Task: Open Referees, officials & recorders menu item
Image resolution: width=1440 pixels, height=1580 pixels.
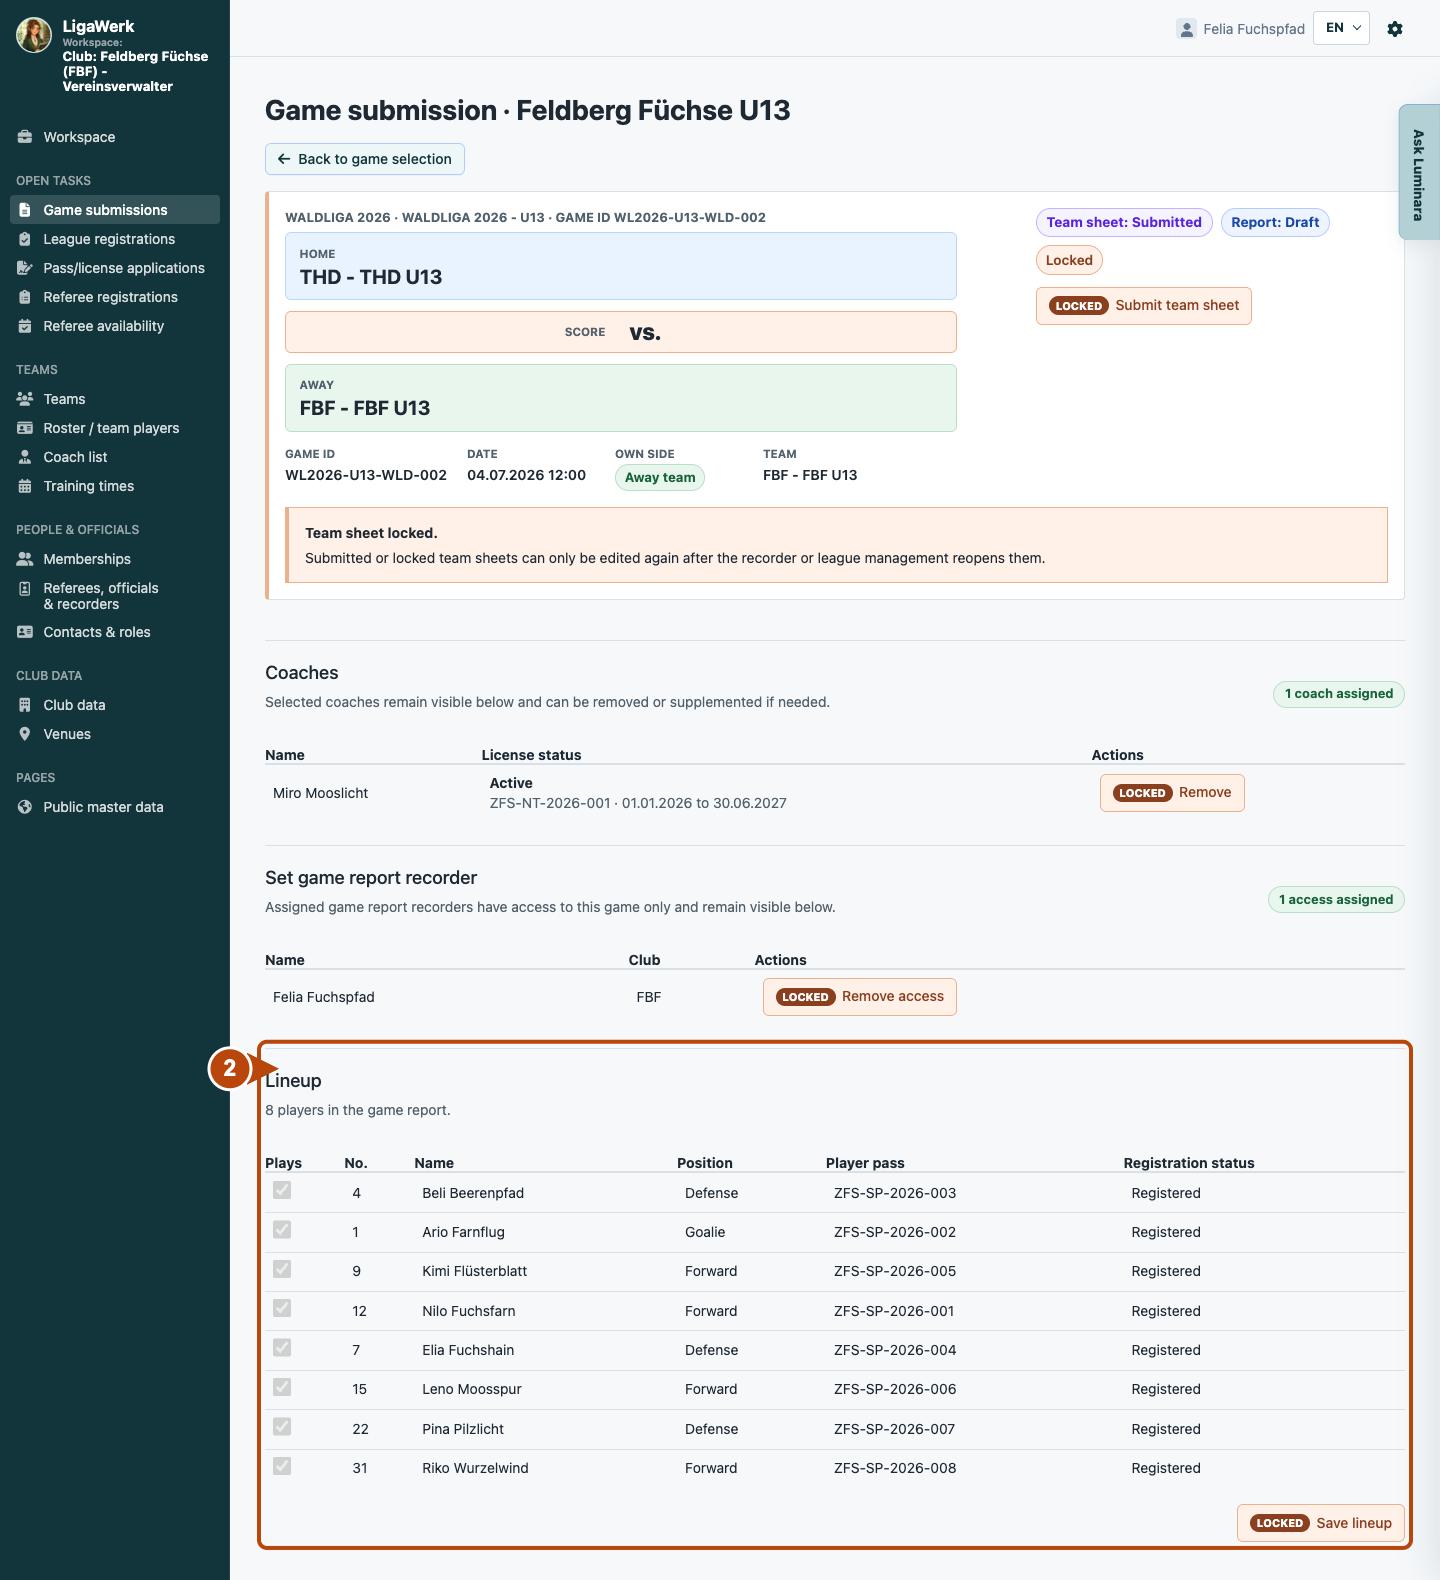Action: [115, 596]
